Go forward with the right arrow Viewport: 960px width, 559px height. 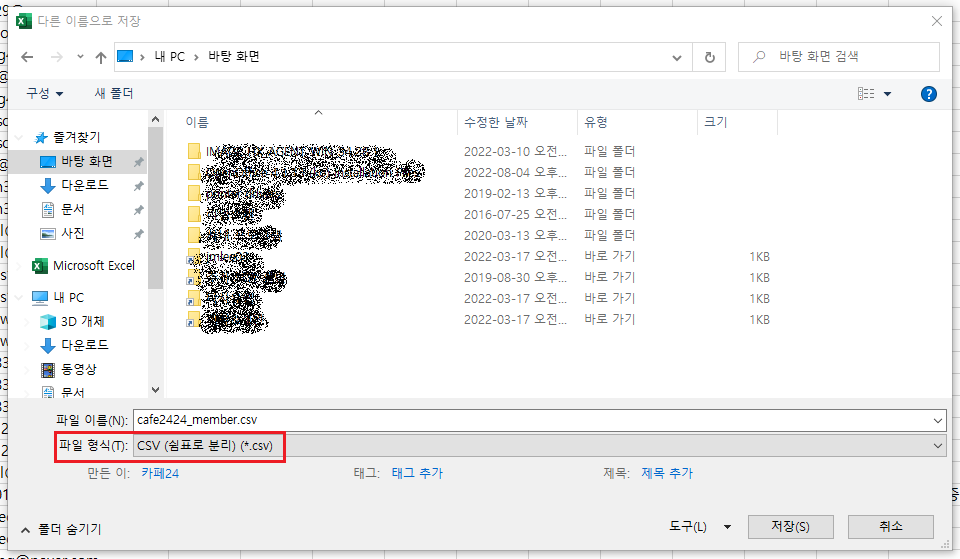pos(56,57)
